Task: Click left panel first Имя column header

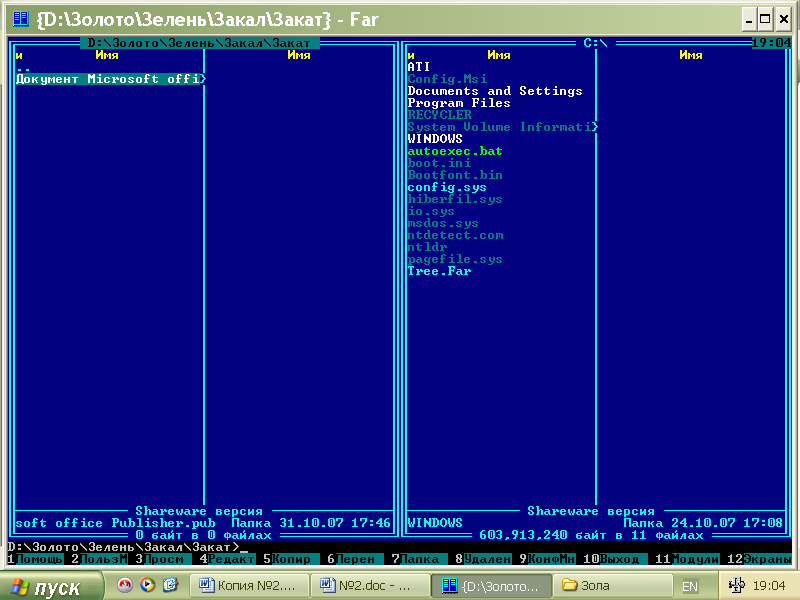Action: [107, 55]
